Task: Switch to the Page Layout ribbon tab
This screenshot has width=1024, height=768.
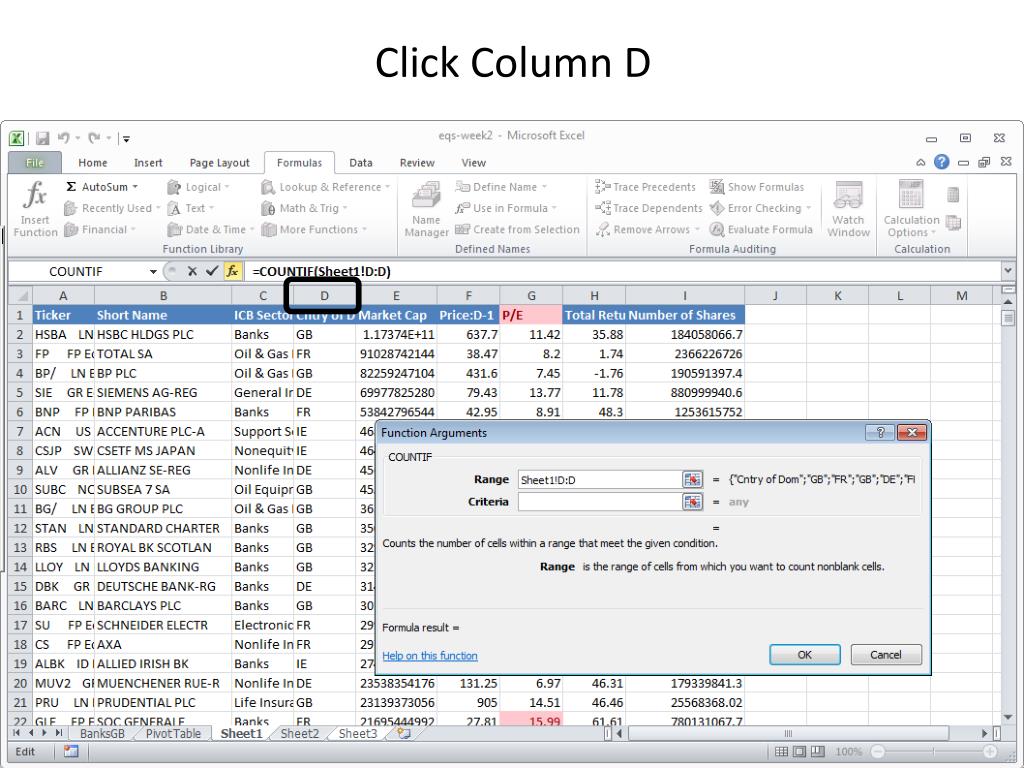Action: (219, 163)
